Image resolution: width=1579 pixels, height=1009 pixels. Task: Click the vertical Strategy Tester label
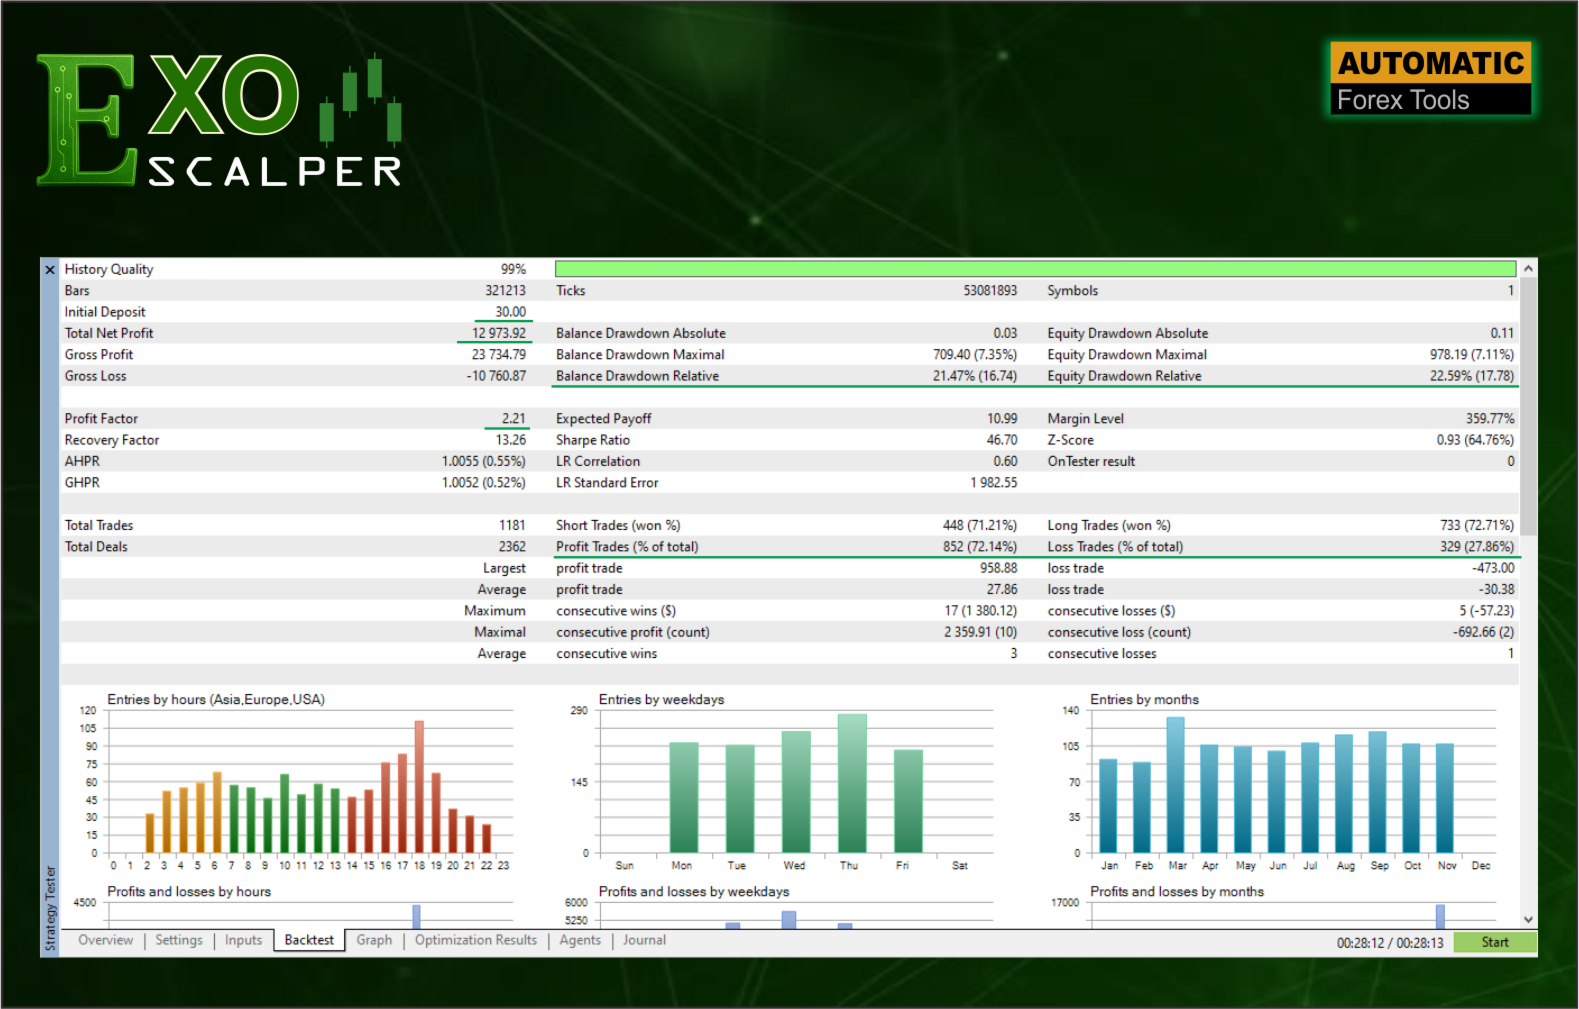tap(50, 908)
